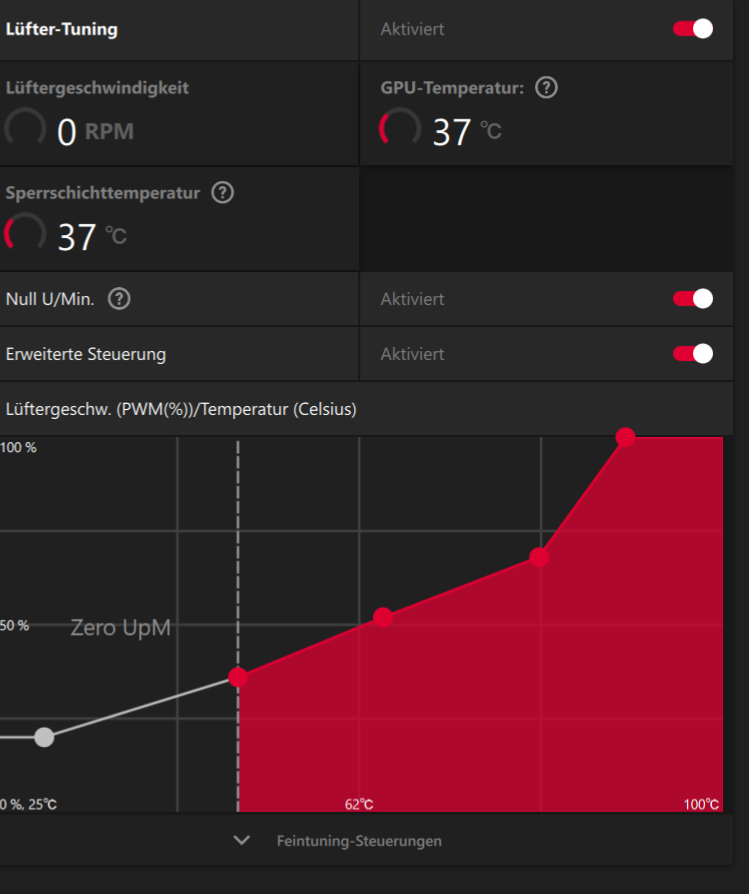This screenshot has height=894, width=749.
Task: Click the Zero UpM label on the graph
Action: pyautogui.click(x=120, y=628)
